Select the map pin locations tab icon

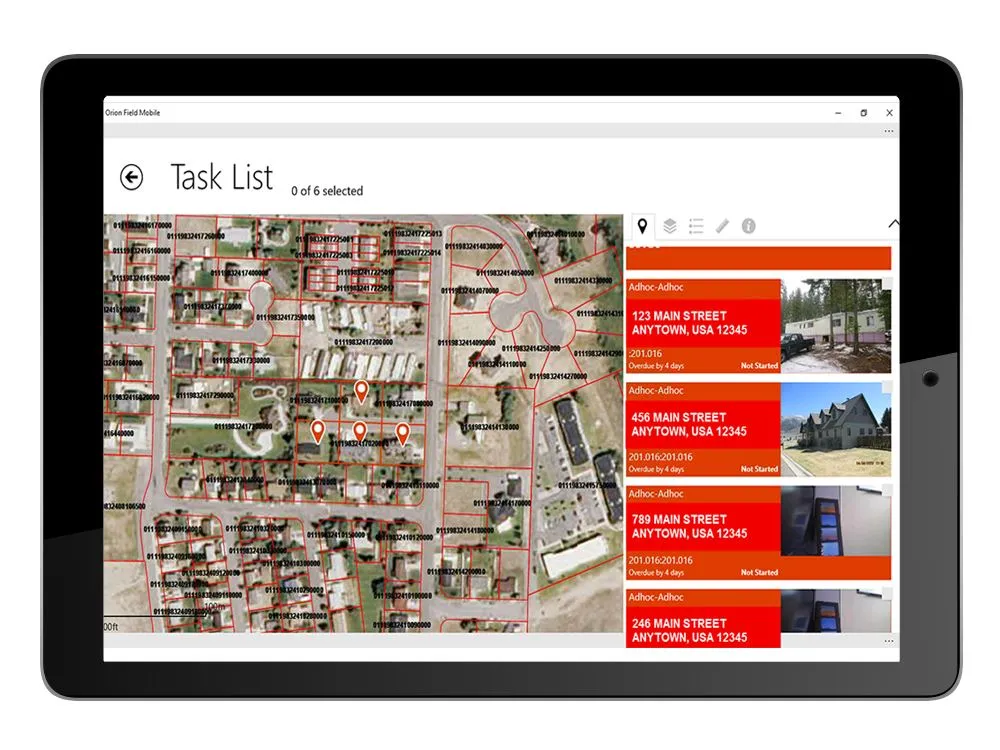(x=642, y=226)
